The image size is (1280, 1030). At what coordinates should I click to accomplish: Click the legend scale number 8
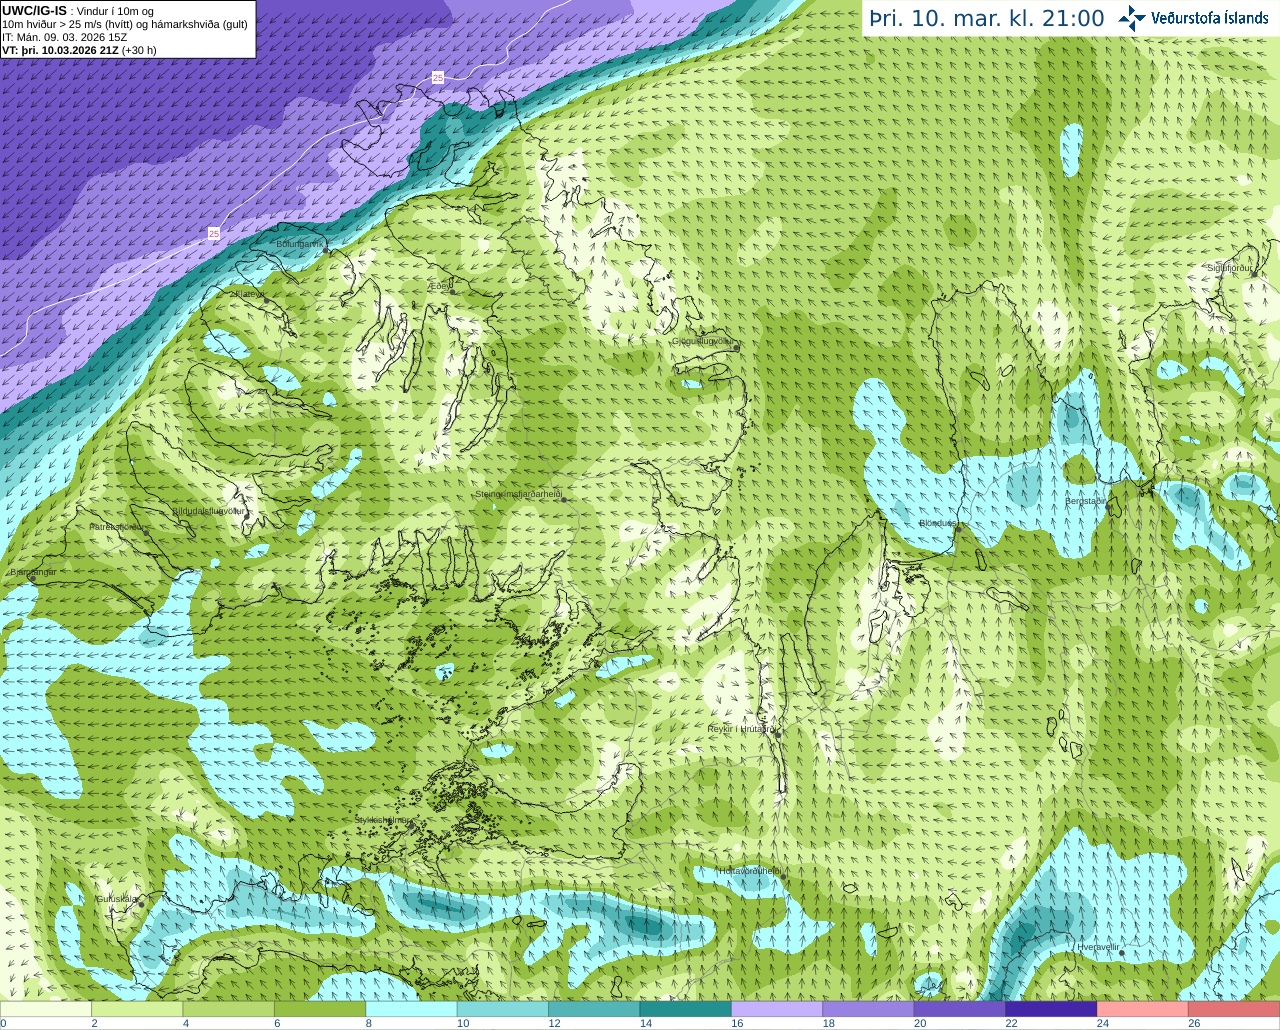(x=369, y=1023)
